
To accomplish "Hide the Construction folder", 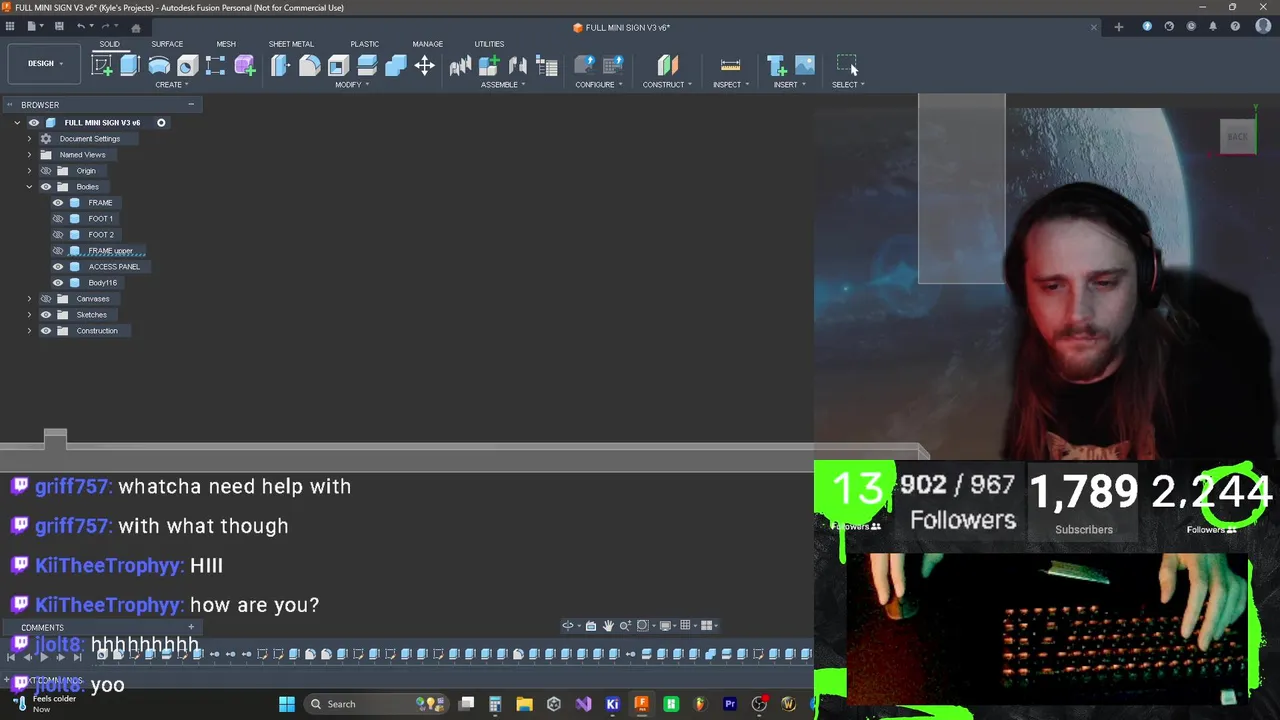I will 46,331.
